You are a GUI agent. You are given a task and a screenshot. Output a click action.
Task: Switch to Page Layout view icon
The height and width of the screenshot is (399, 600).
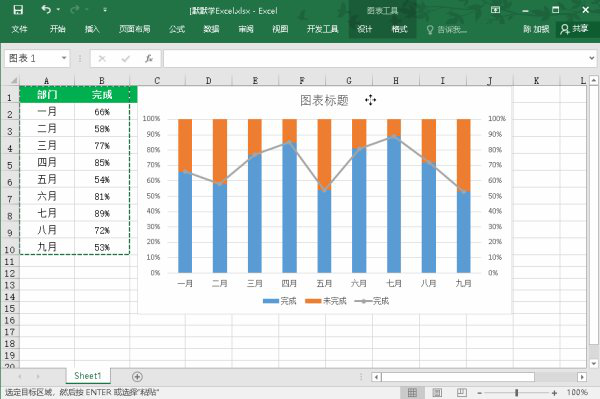pyautogui.click(x=437, y=392)
